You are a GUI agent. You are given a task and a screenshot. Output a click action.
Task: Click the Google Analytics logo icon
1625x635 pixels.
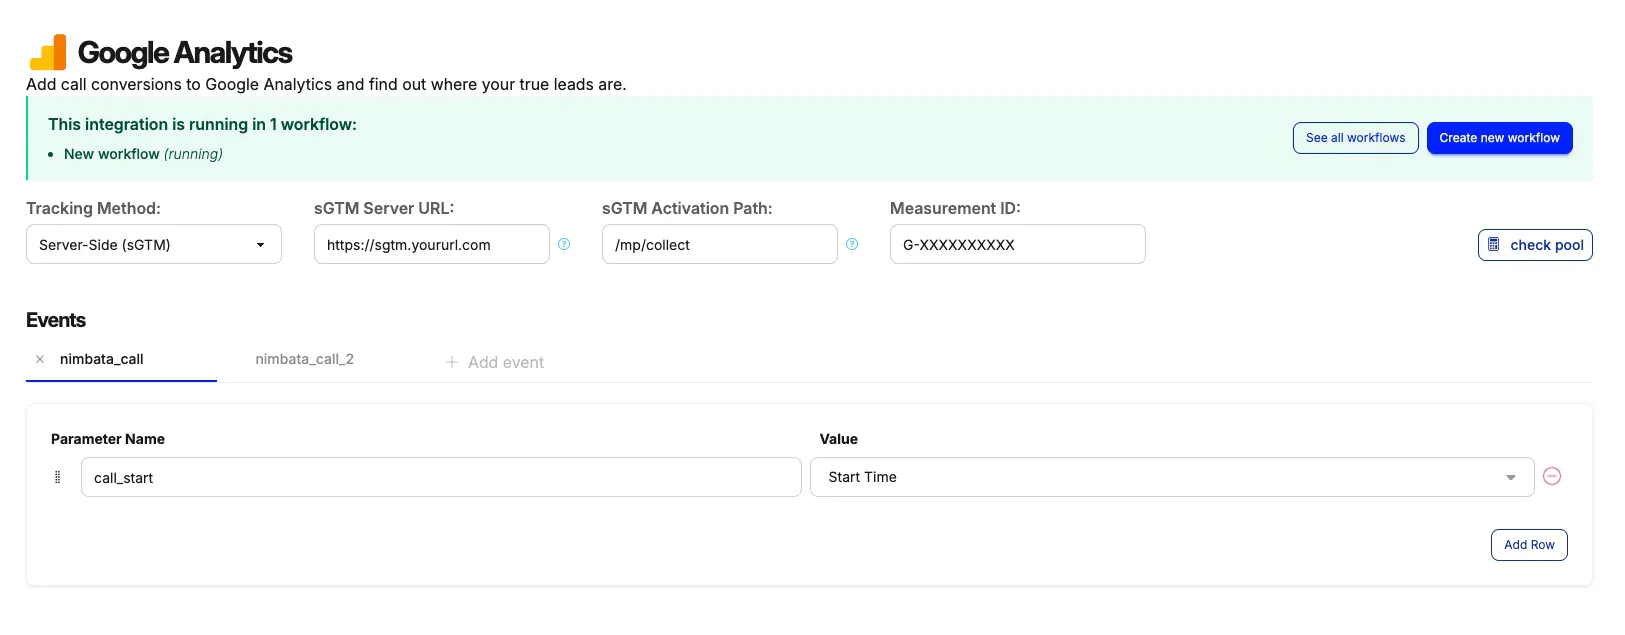click(x=48, y=52)
